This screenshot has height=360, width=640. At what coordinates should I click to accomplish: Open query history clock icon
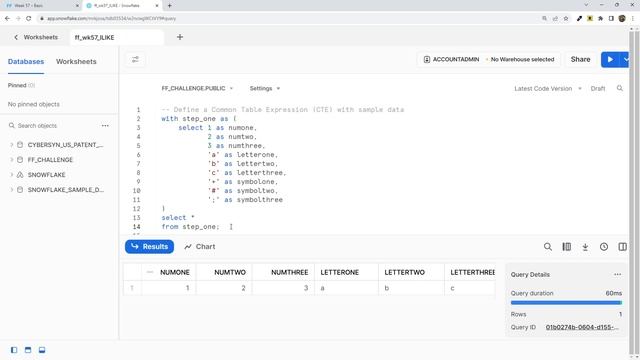click(x=604, y=247)
